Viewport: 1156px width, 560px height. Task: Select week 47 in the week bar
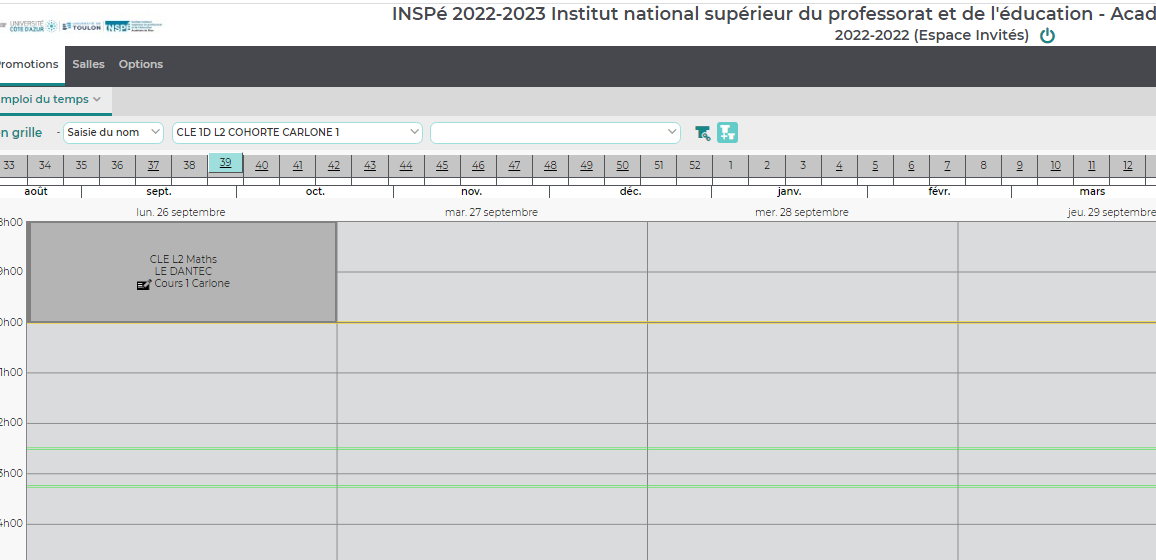coord(515,165)
